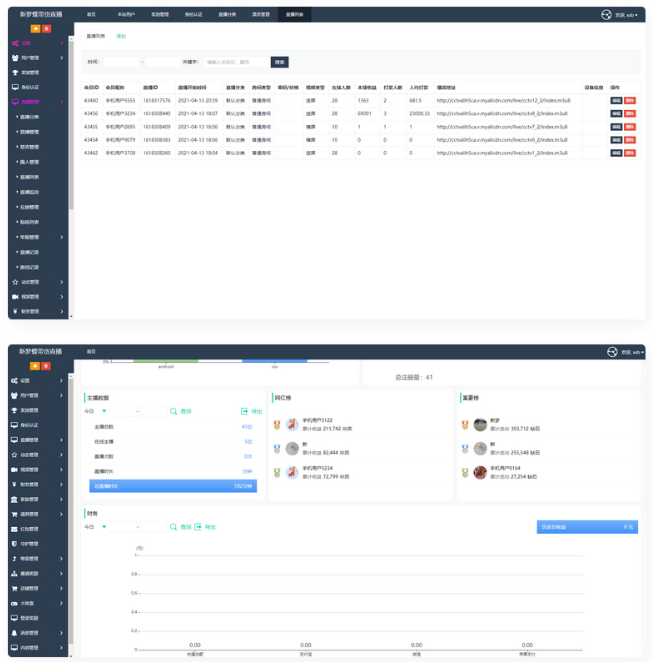This screenshot has height=662, width=669.
Task: Click the 红包管理 sidebar icon
Action: point(13,529)
